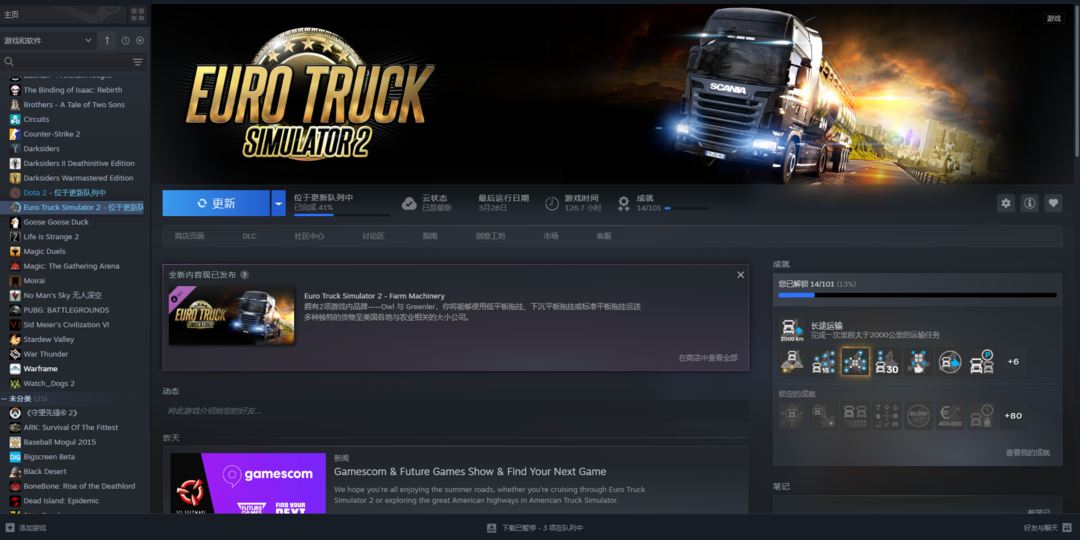Click the Bigscreen Beta icon

coord(15,457)
